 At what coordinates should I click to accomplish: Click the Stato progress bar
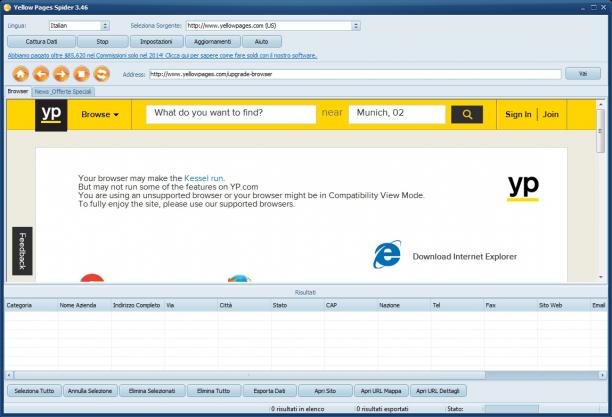tap(512, 409)
